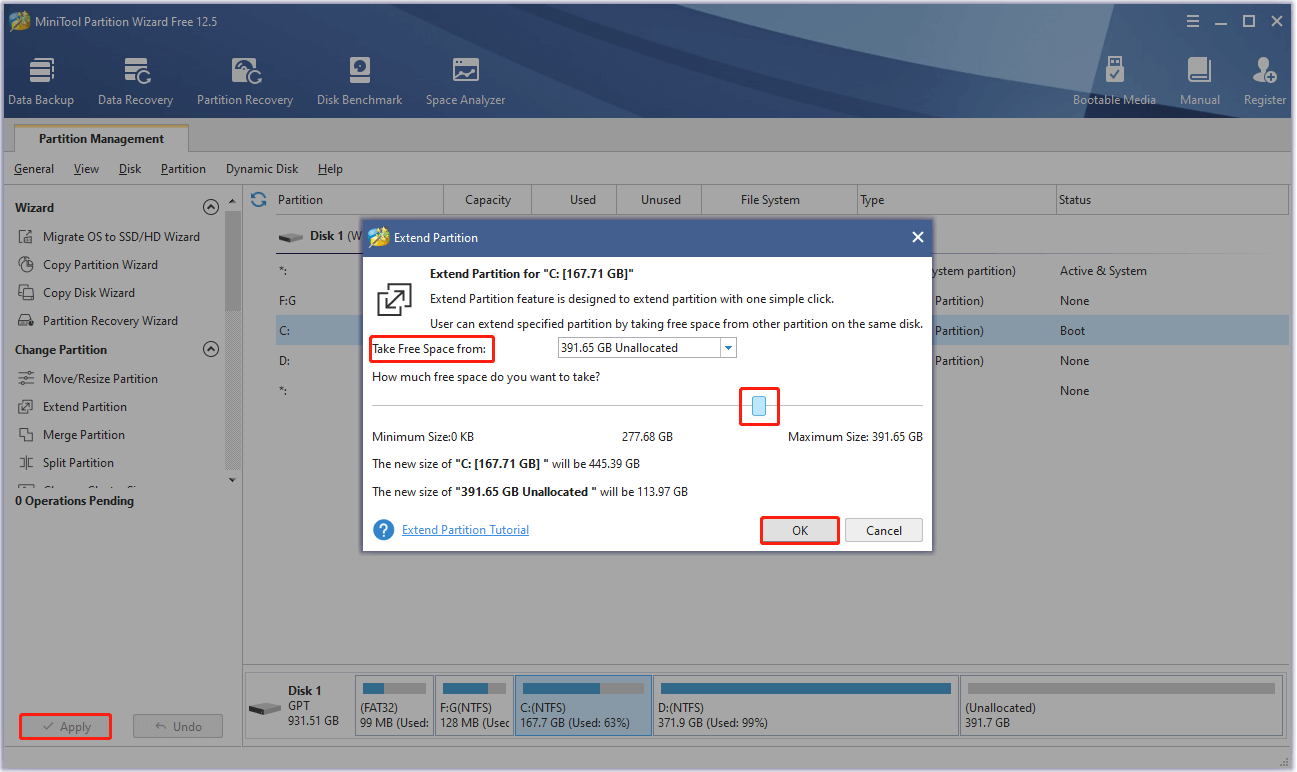
Task: Click the Undo button
Action: tap(178, 727)
